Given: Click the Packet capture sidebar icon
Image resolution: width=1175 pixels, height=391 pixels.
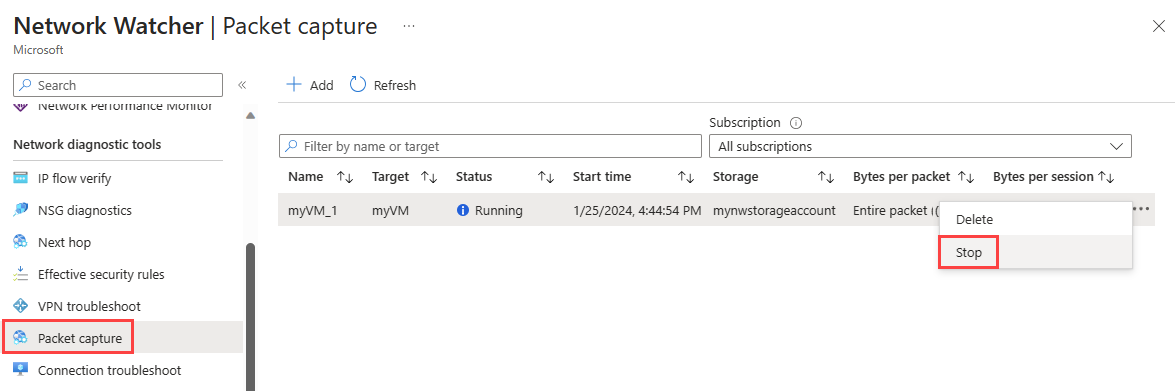Looking at the screenshot, I should [x=21, y=338].
